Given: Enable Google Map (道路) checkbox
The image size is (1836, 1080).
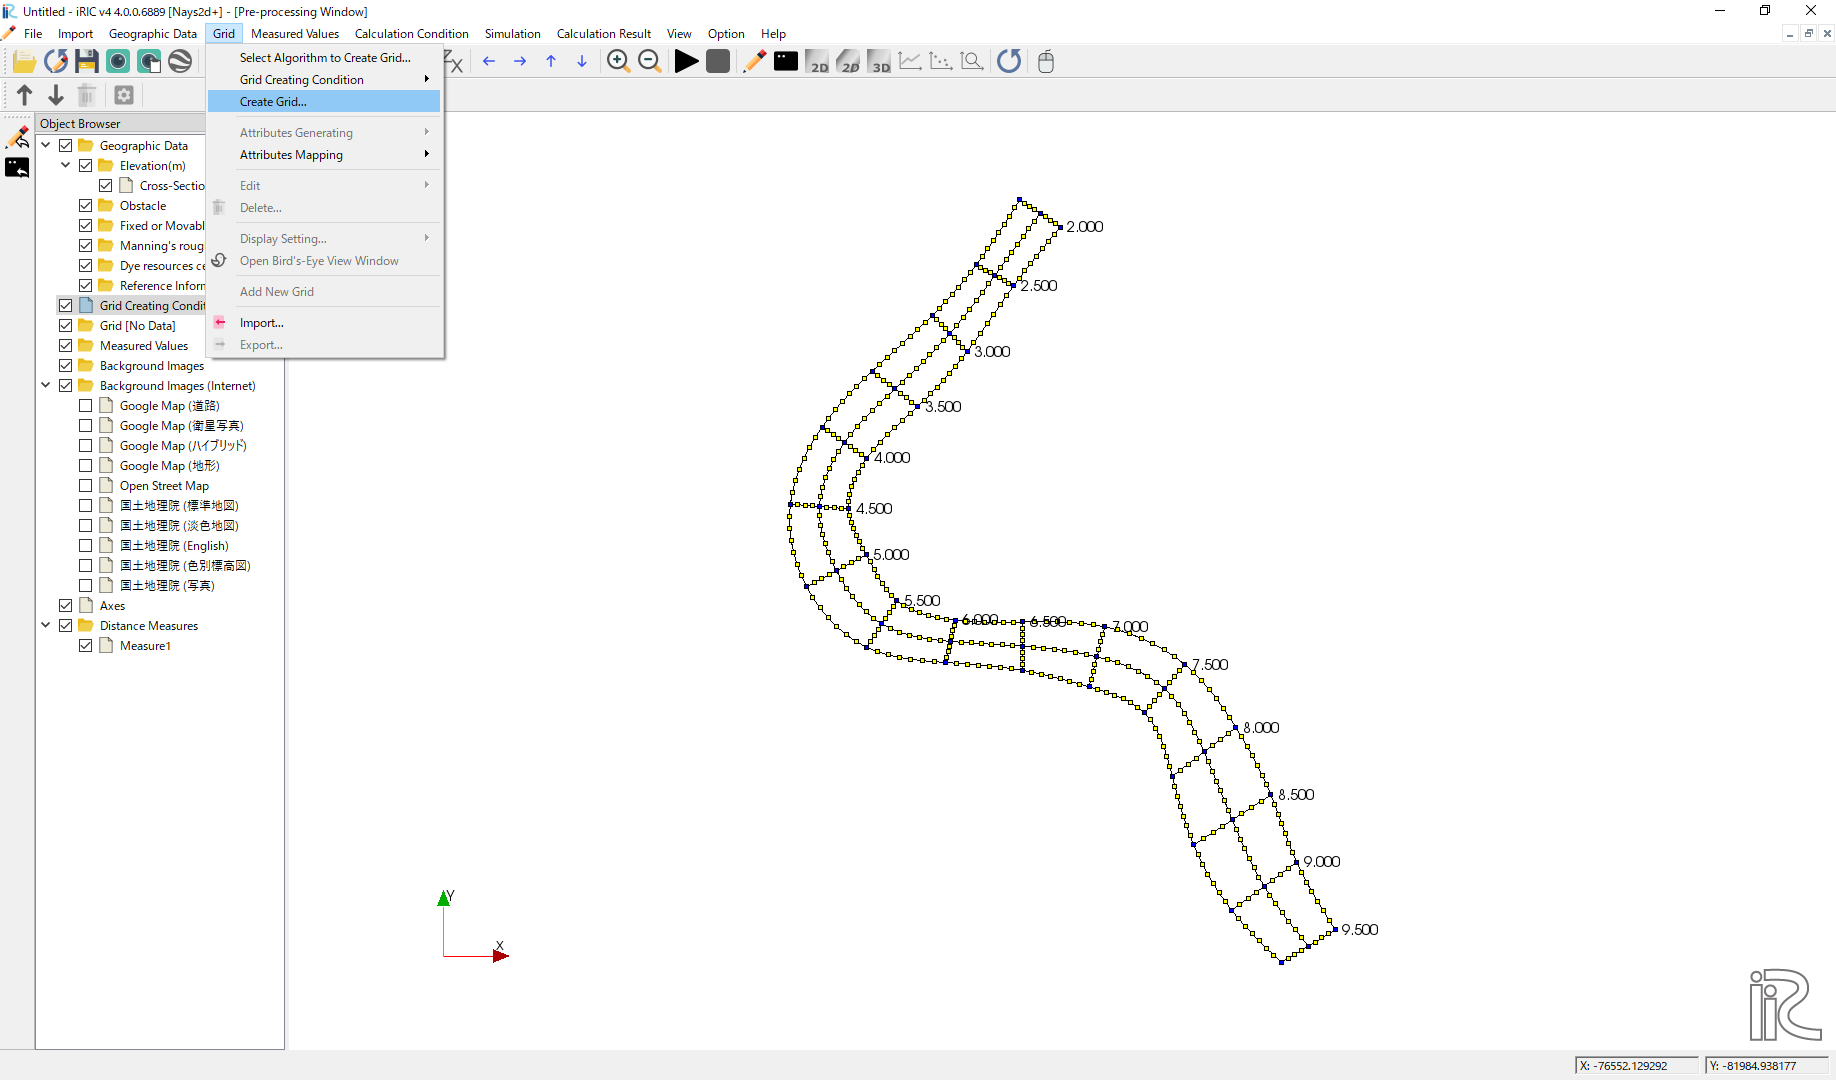Looking at the screenshot, I should coord(86,406).
